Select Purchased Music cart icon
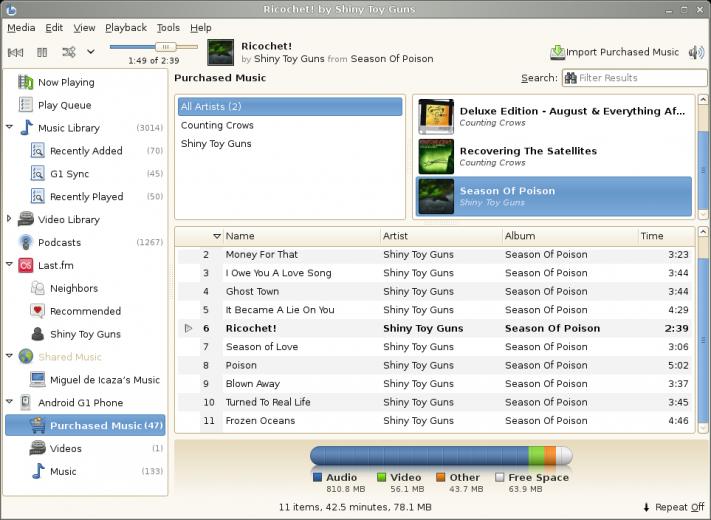The image size is (711, 520). pos(37,425)
